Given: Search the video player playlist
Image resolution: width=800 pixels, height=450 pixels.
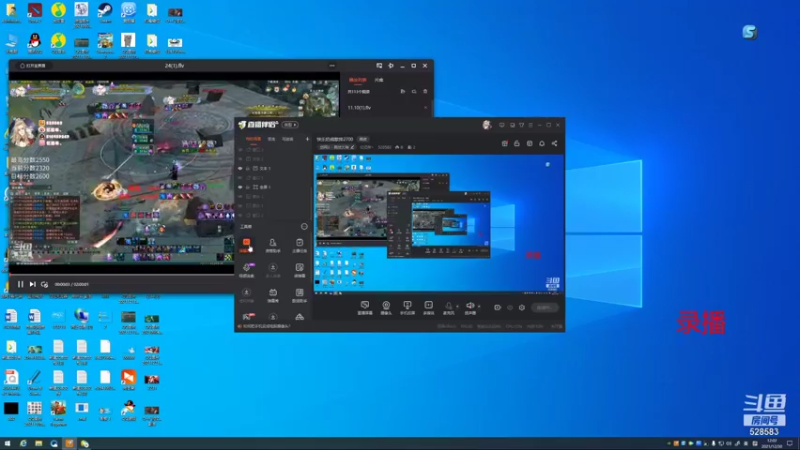Looking at the screenshot, I should coord(414,92).
